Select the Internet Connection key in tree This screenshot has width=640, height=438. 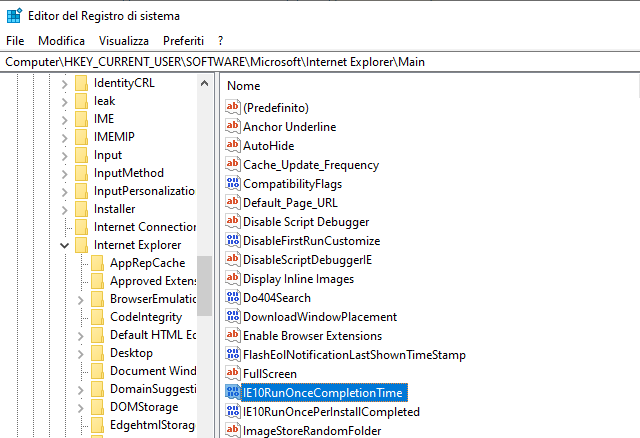pos(144,227)
